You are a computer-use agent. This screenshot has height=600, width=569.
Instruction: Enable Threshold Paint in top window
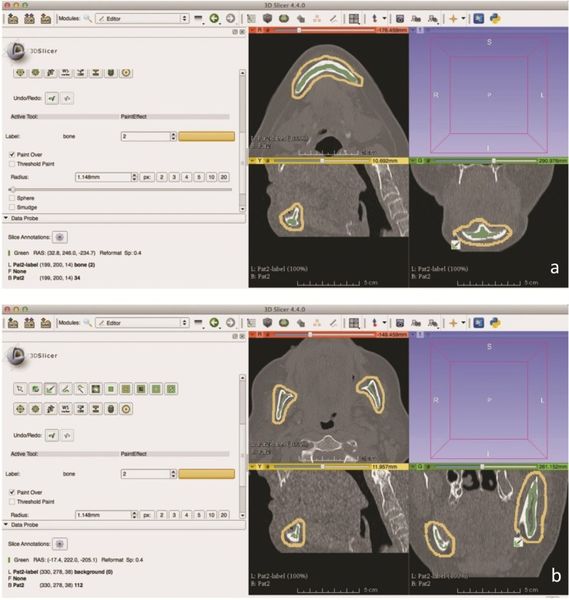[12, 164]
